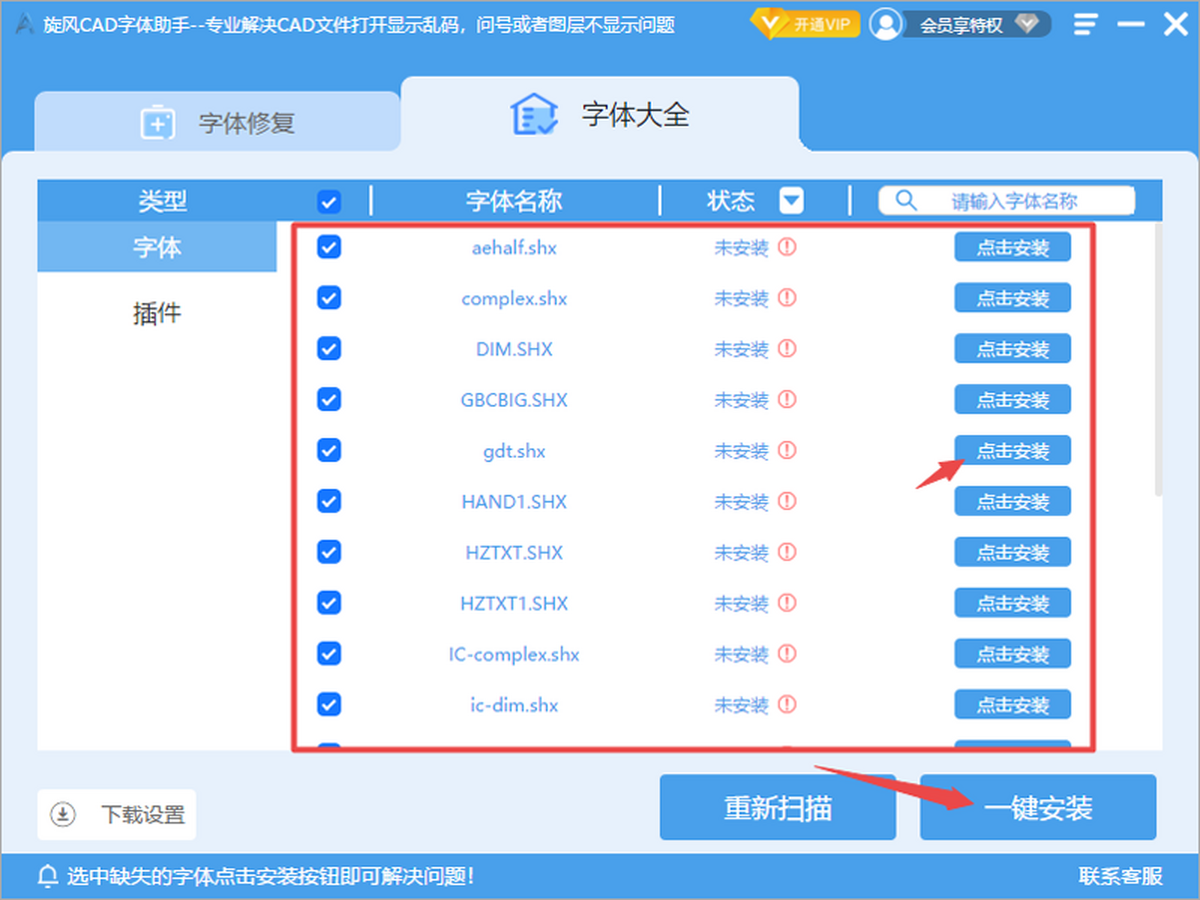
Task: Click 点击安装 for GBCBIG.SHX
Action: 1012,400
